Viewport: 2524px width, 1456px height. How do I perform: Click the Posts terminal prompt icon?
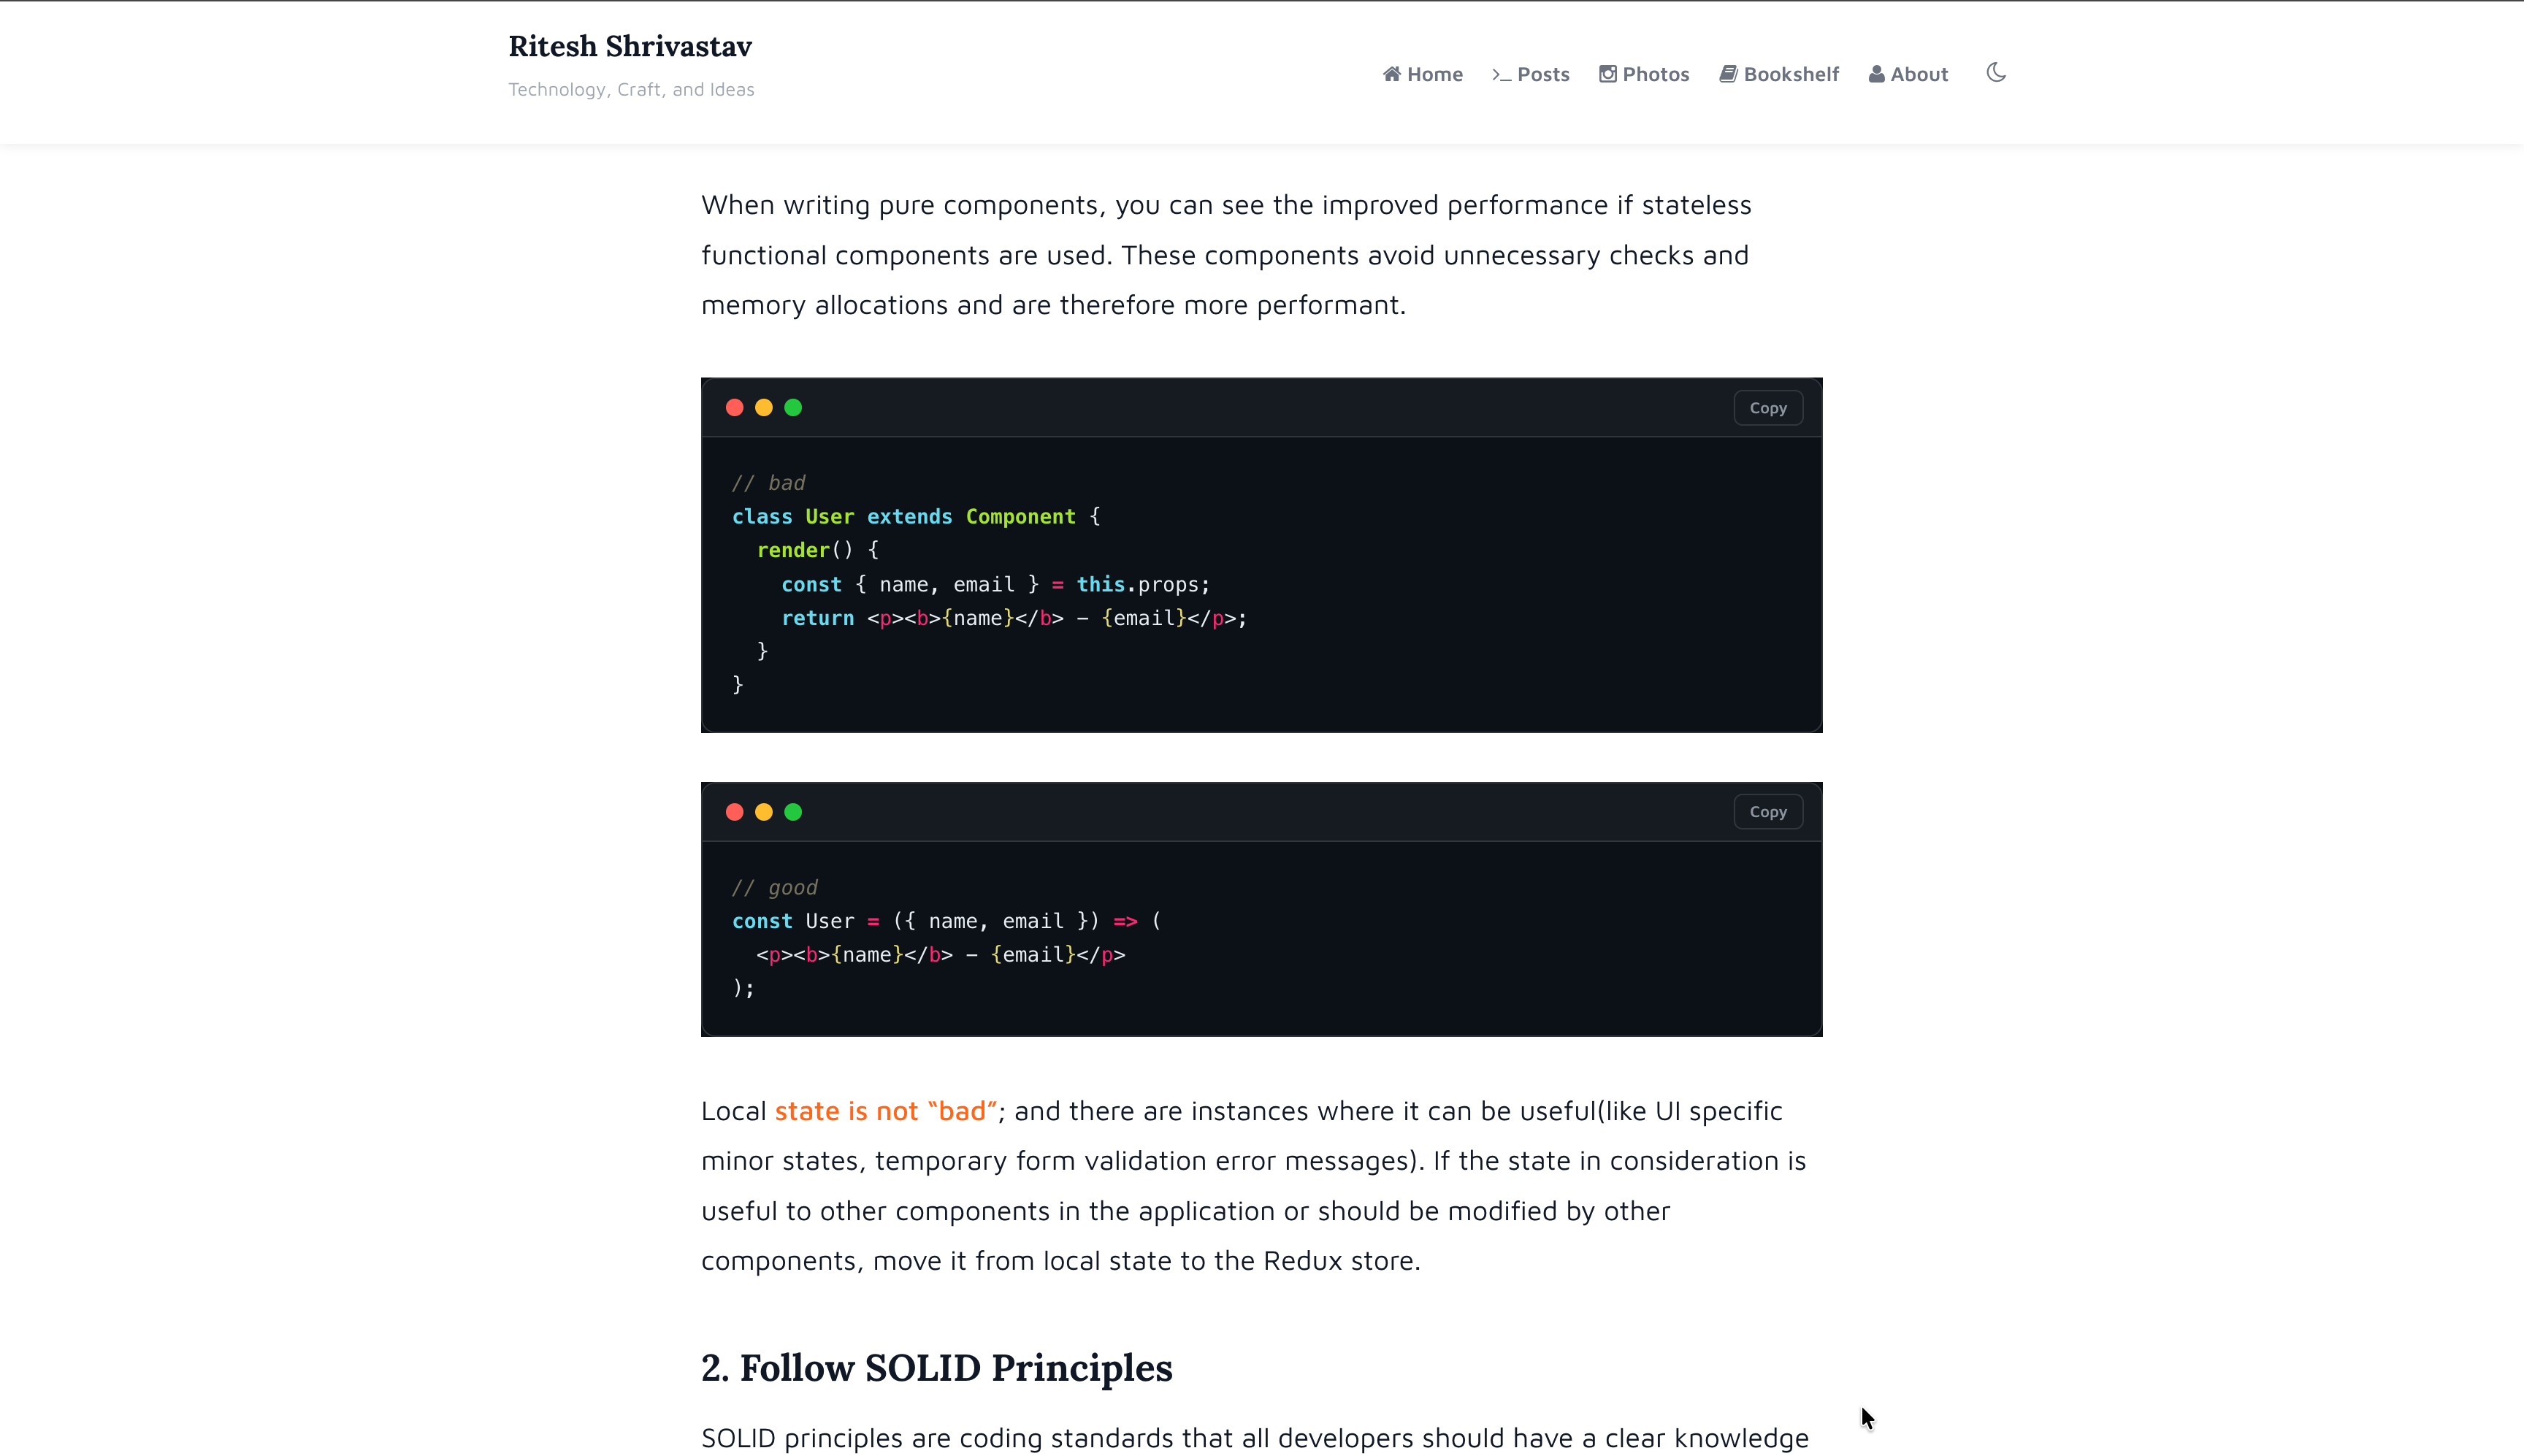1501,74
